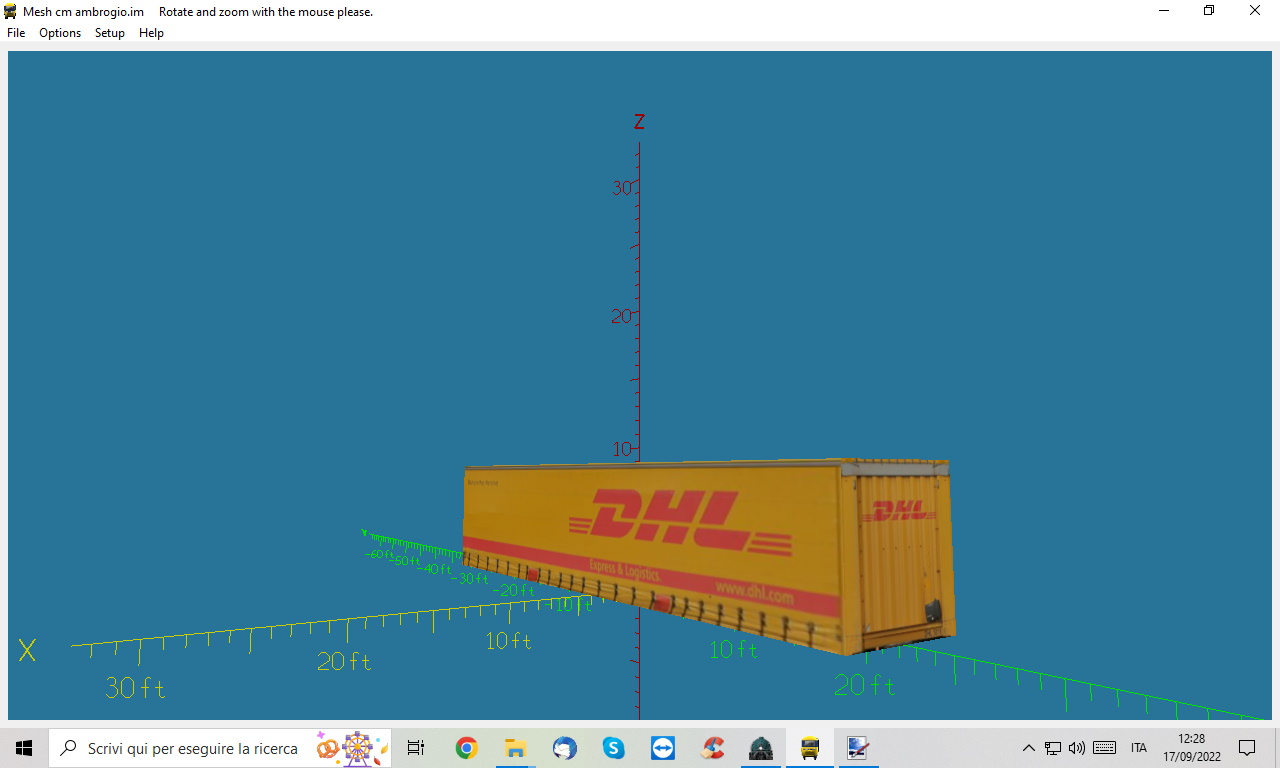The height and width of the screenshot is (768, 1280).
Task: Open the notification center icon
Action: [x=1247, y=748]
